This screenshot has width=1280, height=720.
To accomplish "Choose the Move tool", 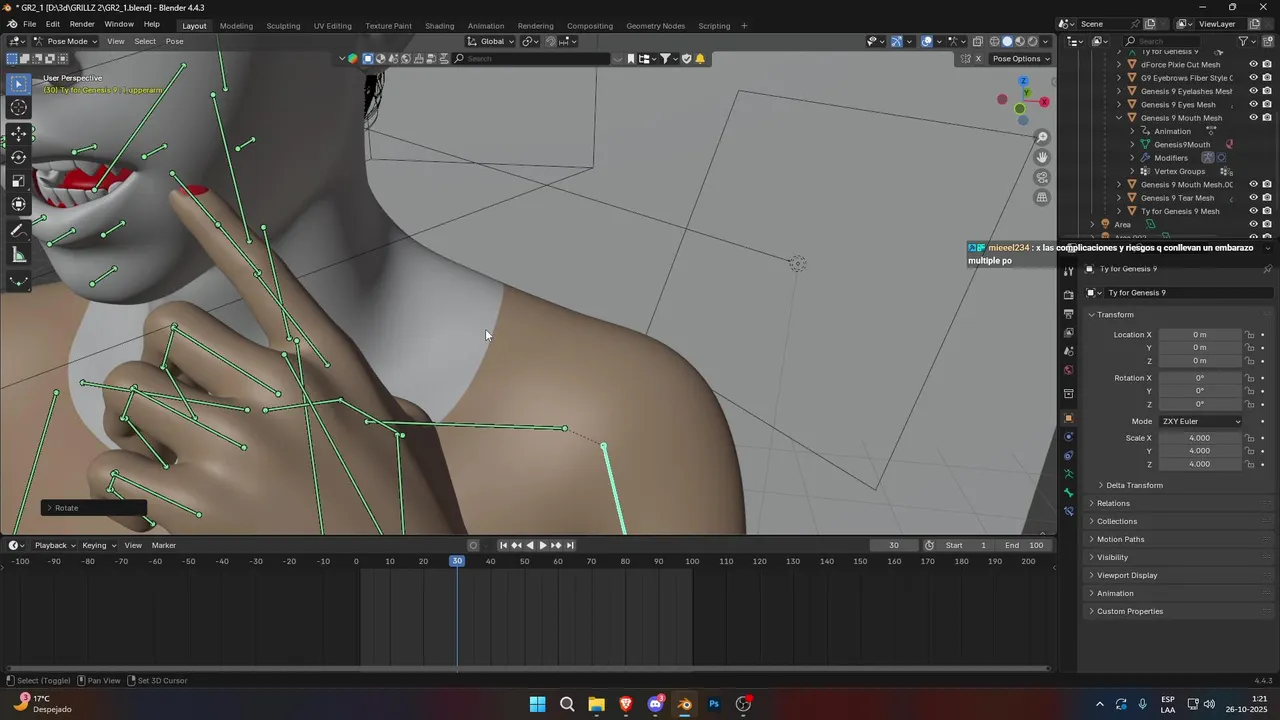I will coord(19,134).
